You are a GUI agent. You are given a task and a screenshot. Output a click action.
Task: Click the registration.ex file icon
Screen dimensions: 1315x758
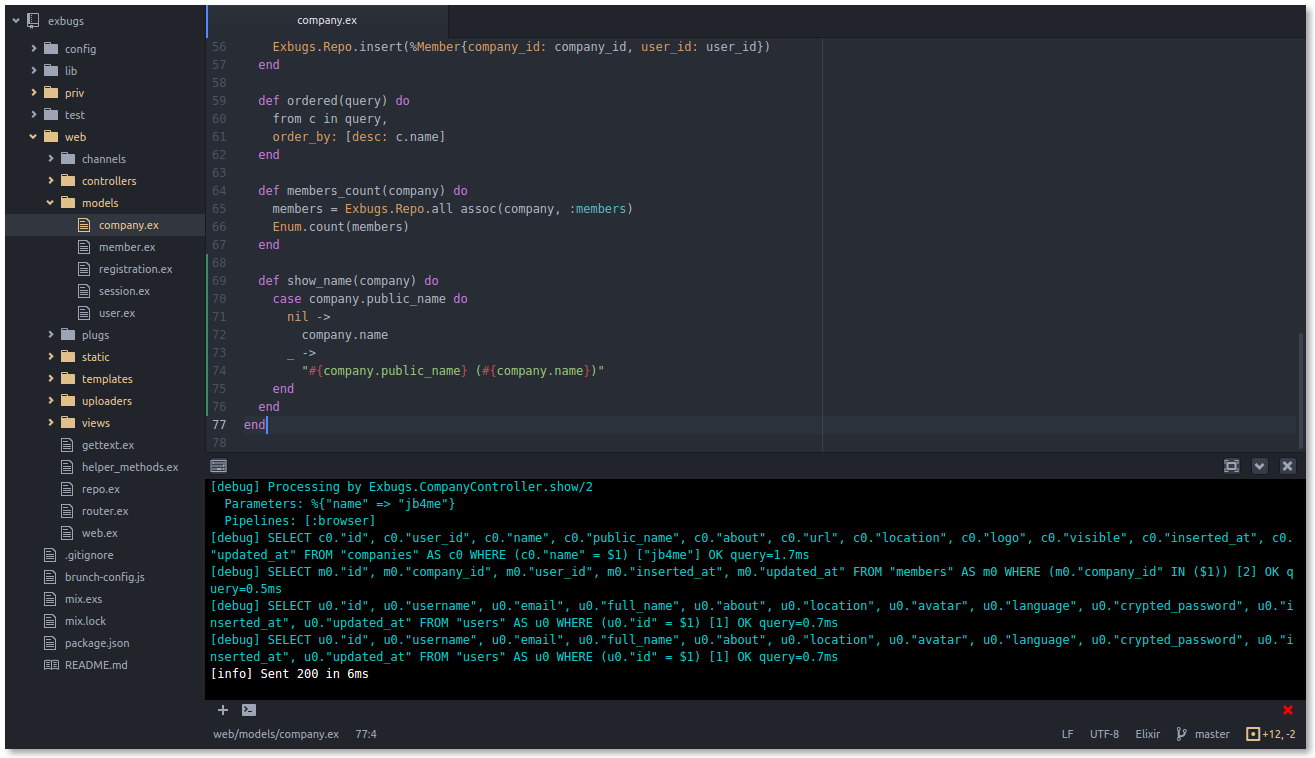(x=84, y=269)
